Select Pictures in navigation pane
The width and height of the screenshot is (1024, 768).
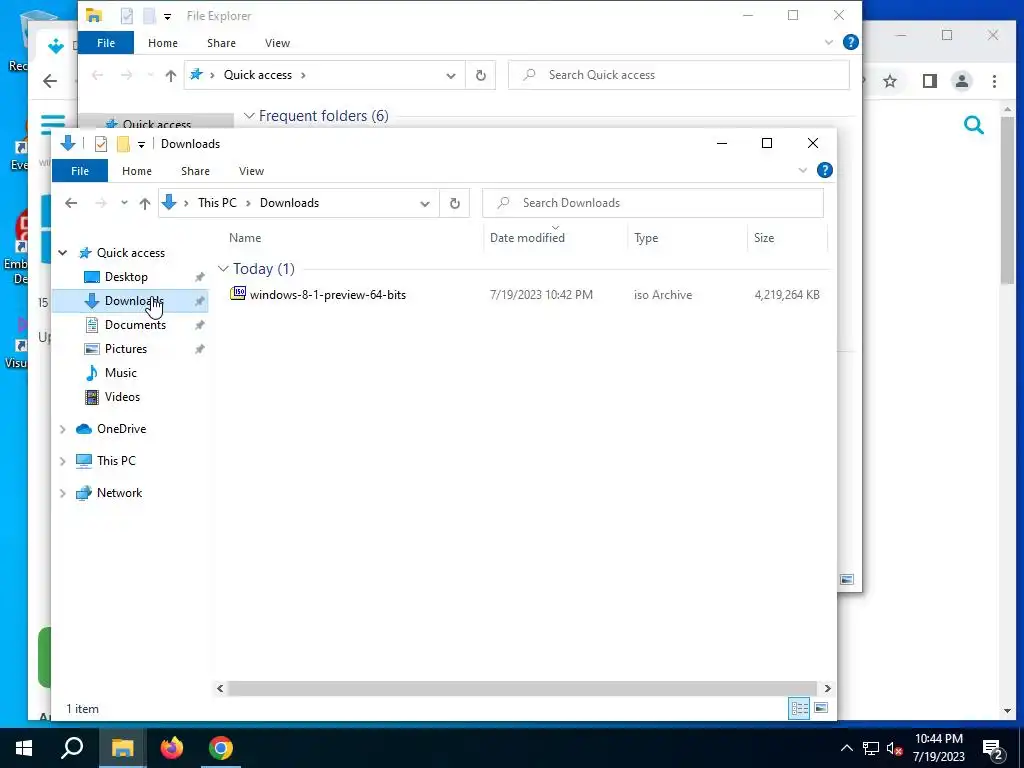pyautogui.click(x=126, y=349)
